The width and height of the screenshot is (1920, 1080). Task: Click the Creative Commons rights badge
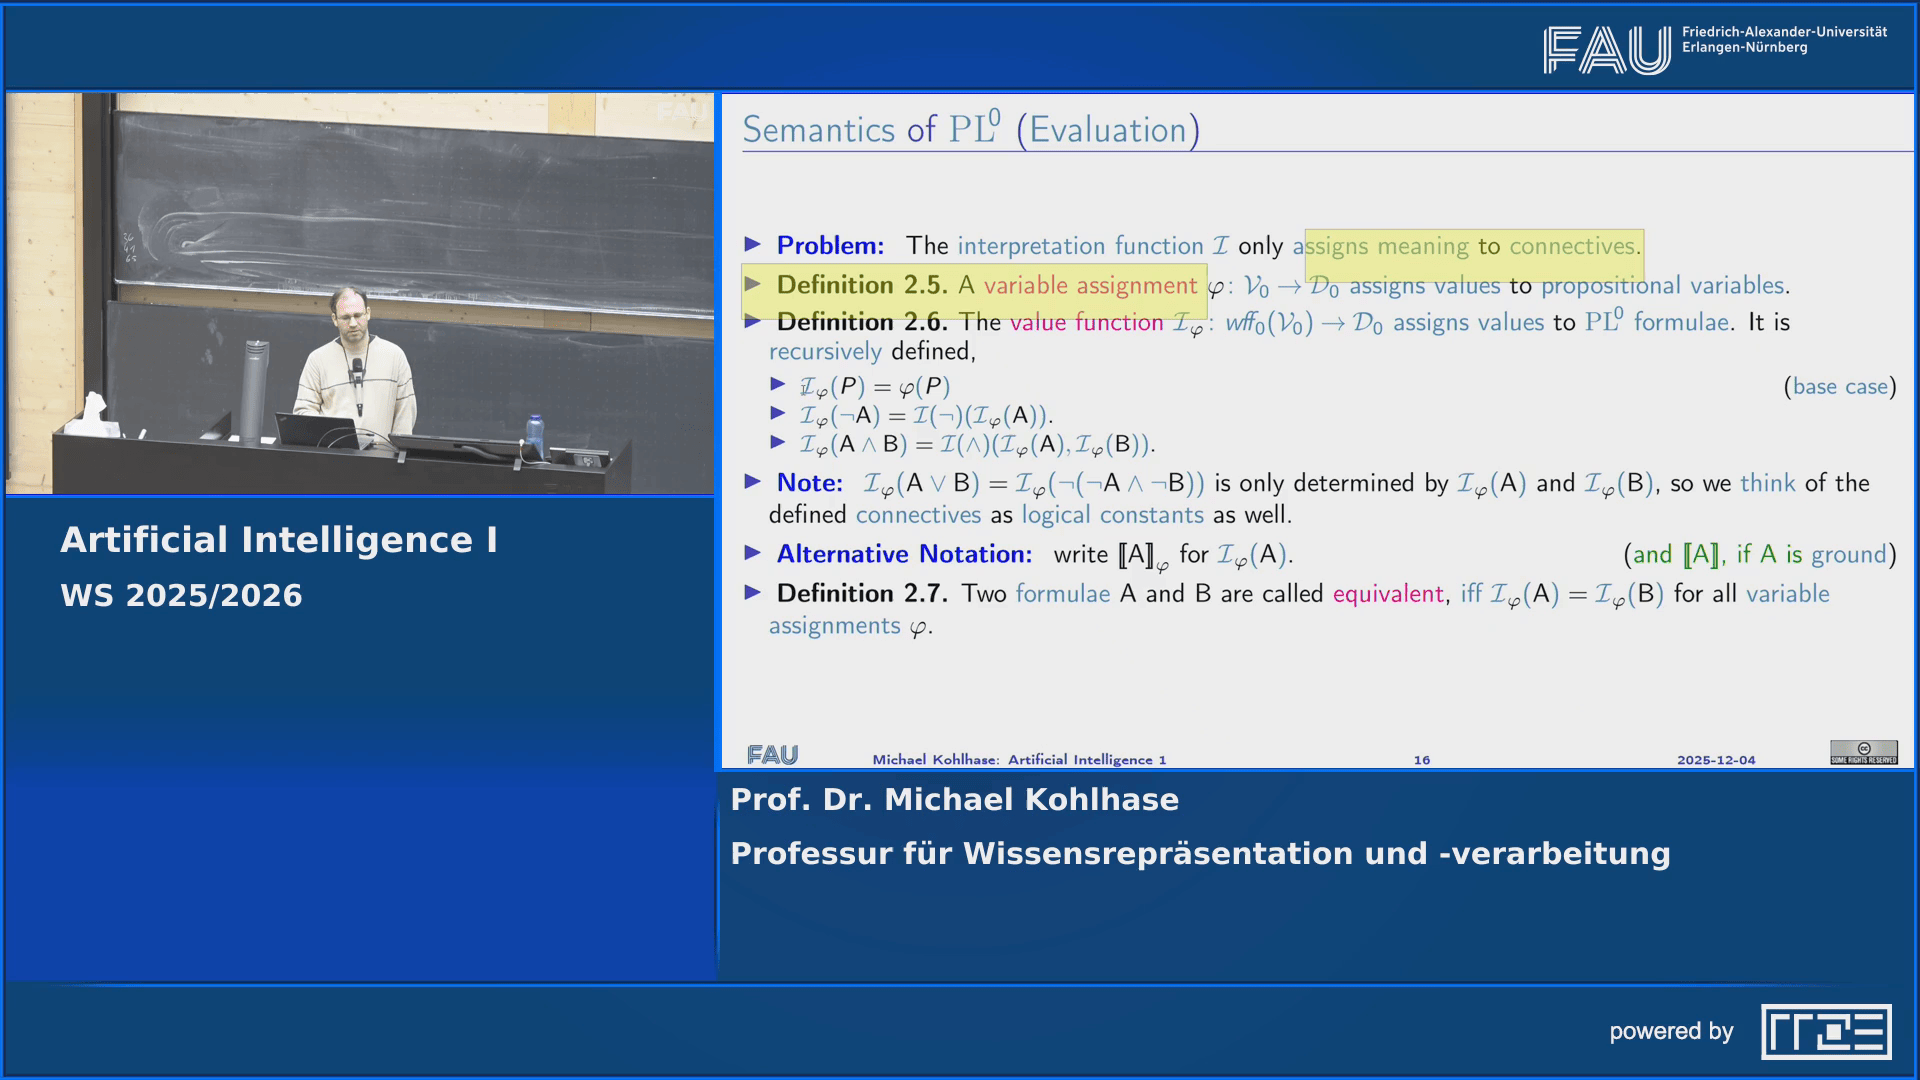[x=1862, y=750]
